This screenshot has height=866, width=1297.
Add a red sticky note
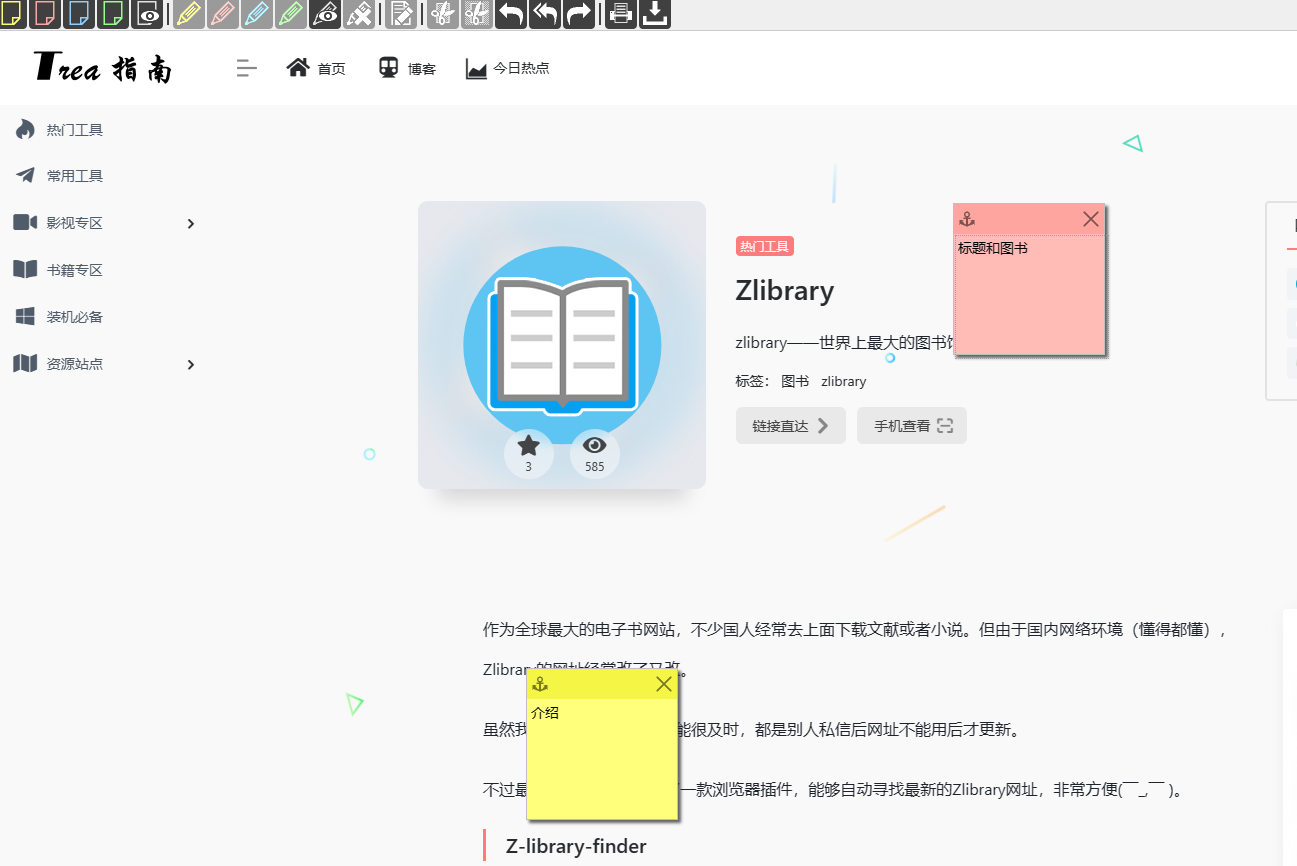[x=45, y=13]
